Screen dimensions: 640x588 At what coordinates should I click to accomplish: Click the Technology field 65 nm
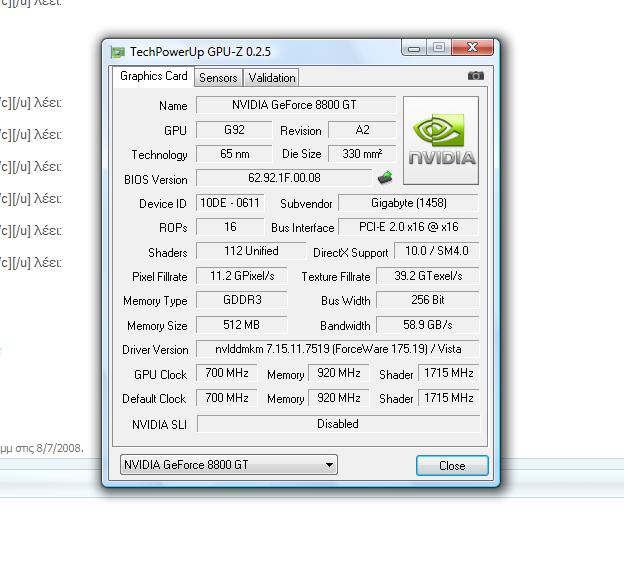[234, 154]
